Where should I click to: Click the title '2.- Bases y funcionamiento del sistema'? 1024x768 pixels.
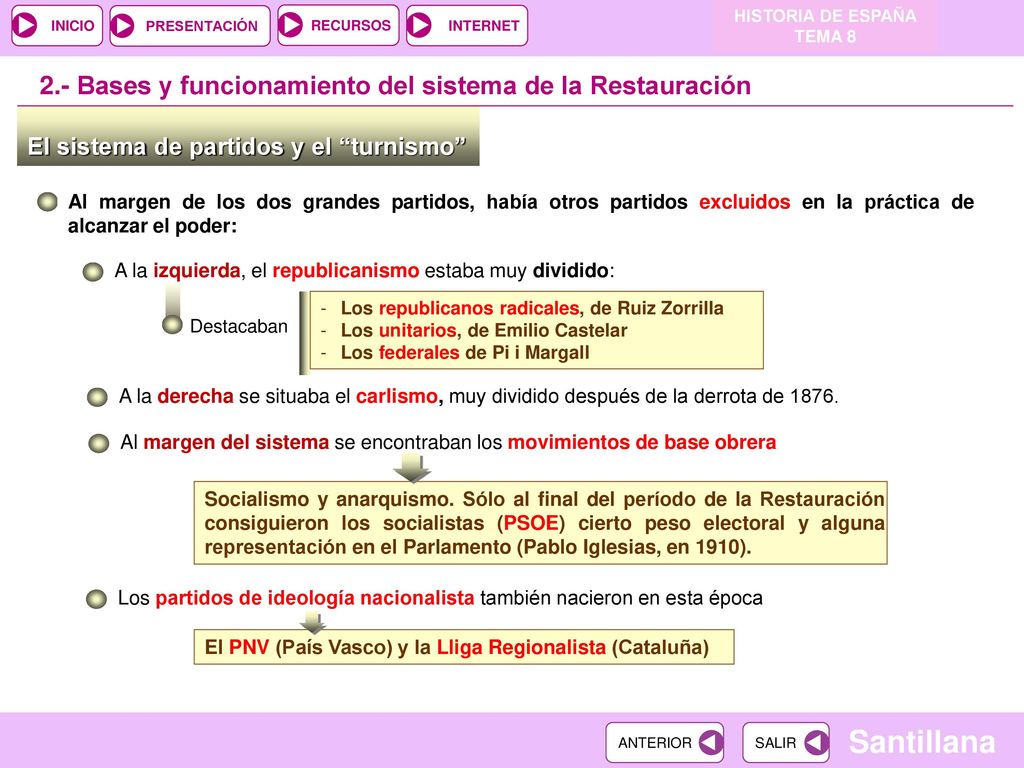pos(395,86)
